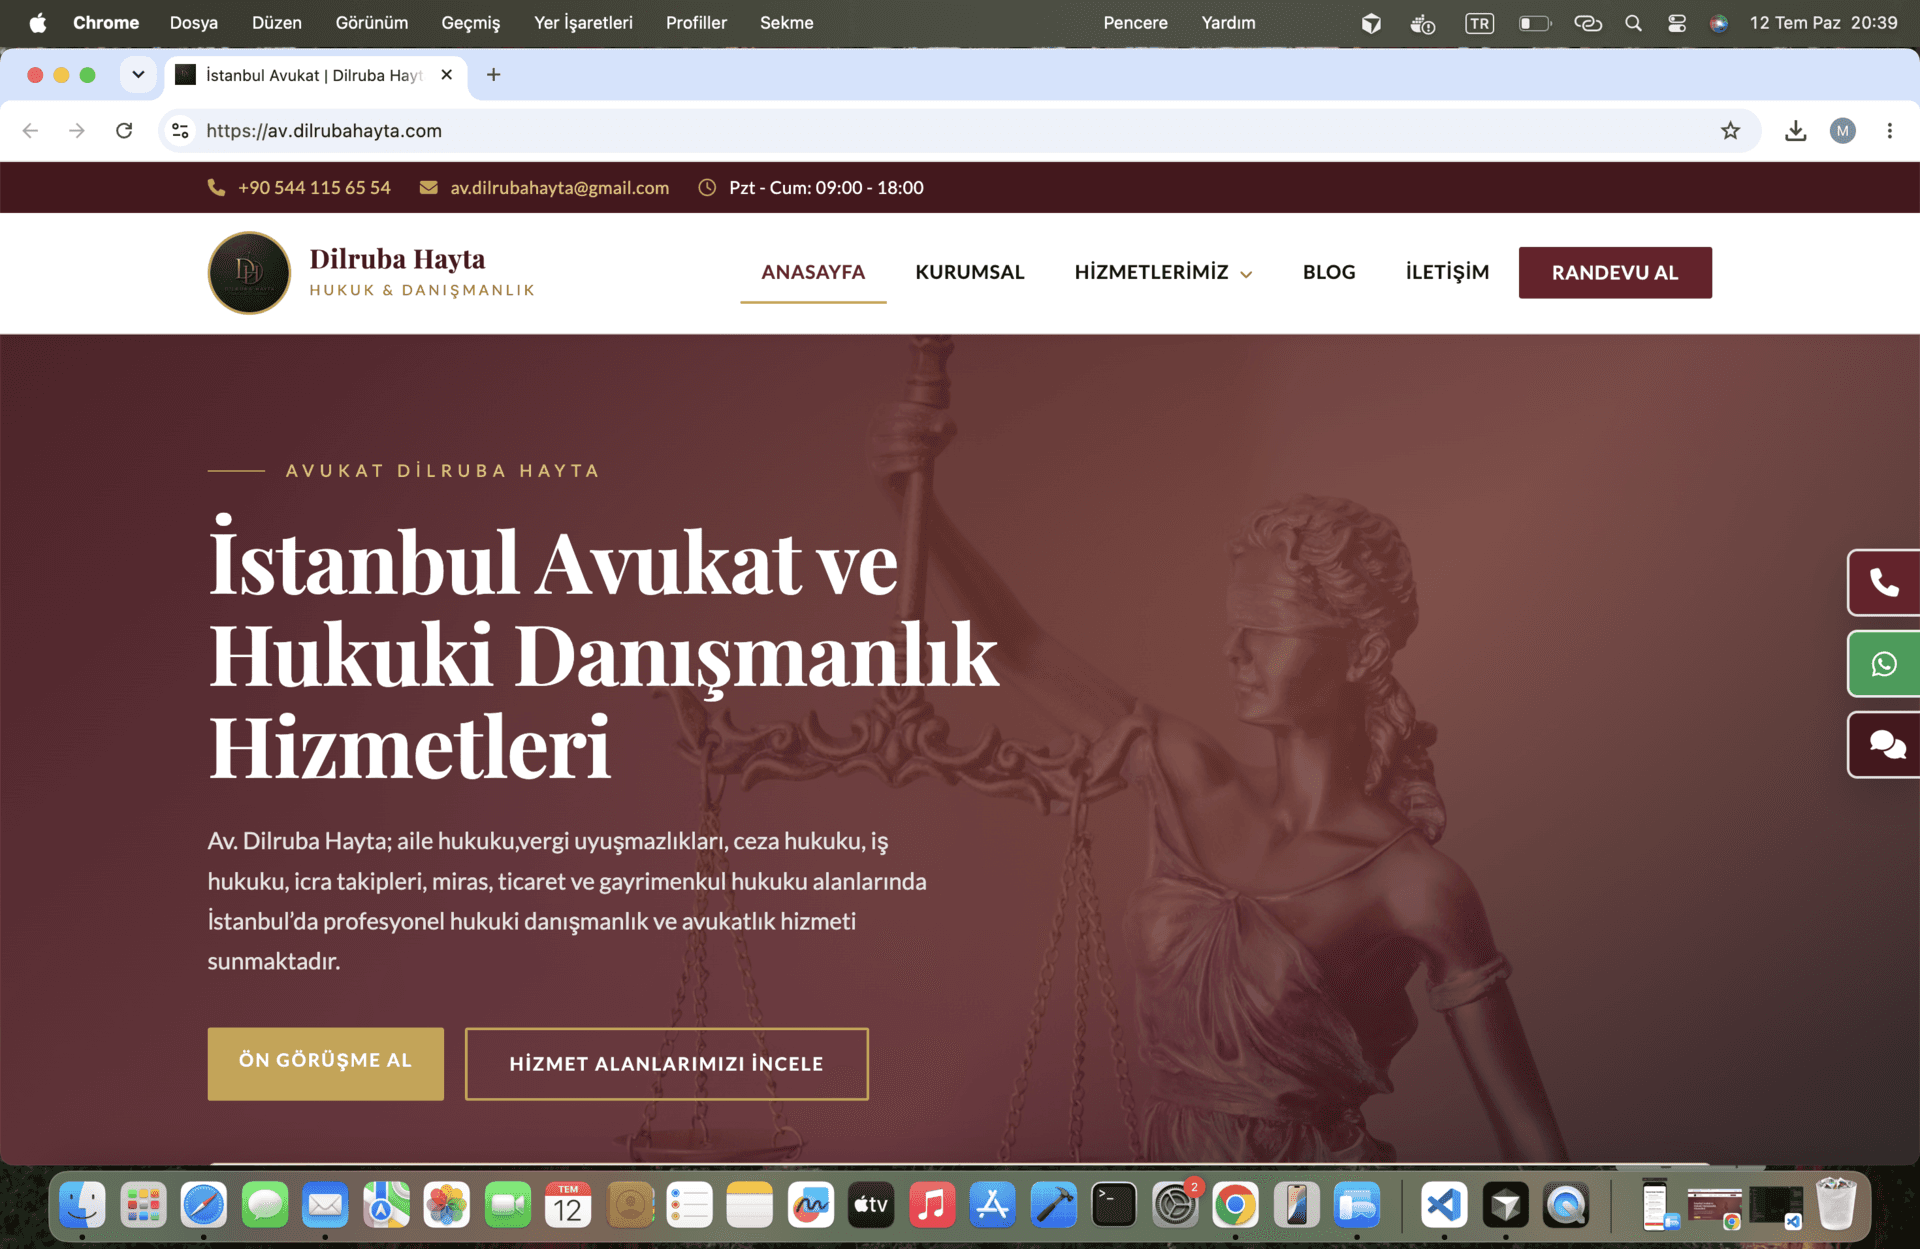
Task: Open the Apple menu
Action: tap(37, 23)
